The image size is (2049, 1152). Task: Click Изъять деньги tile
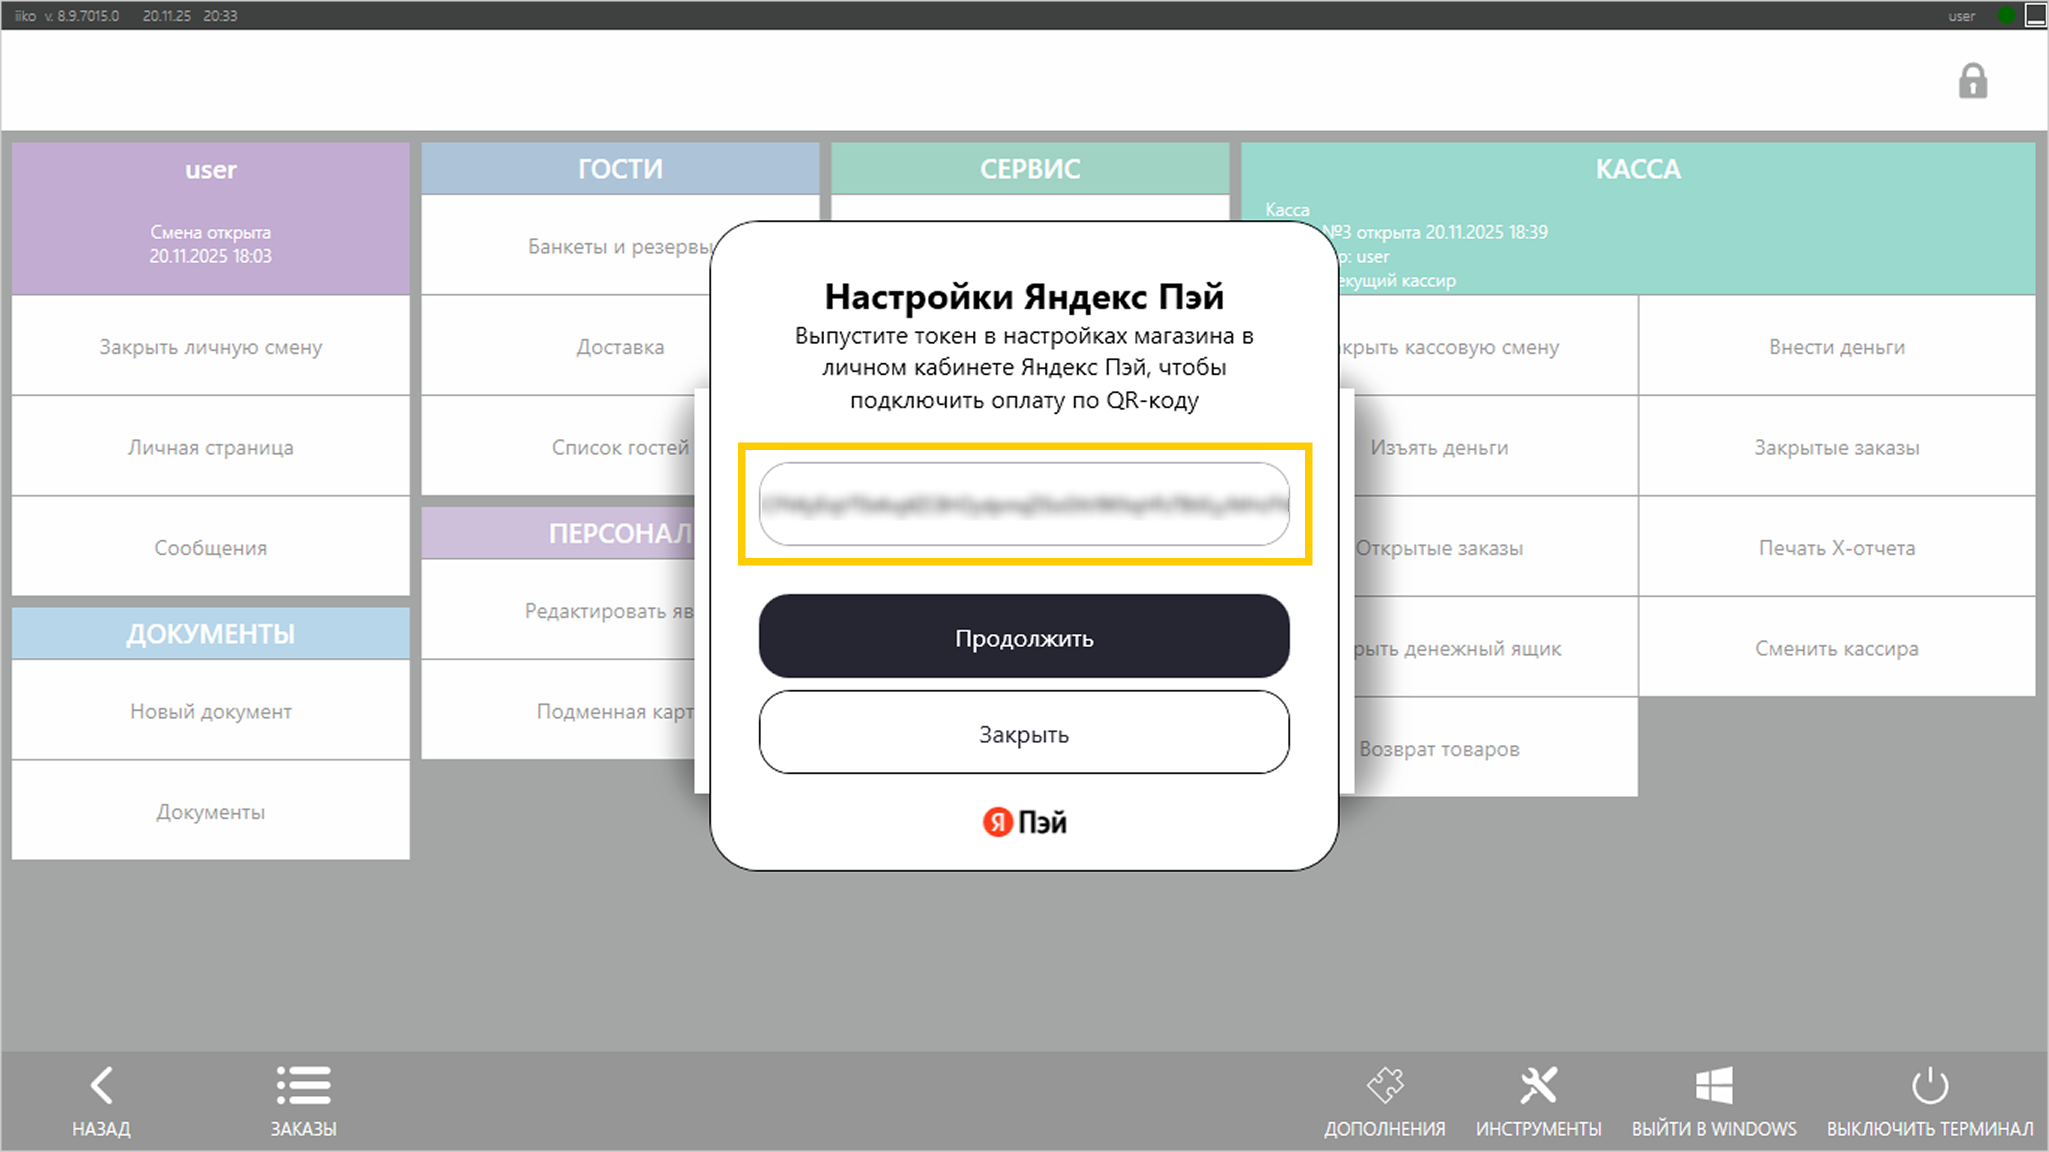1496,447
